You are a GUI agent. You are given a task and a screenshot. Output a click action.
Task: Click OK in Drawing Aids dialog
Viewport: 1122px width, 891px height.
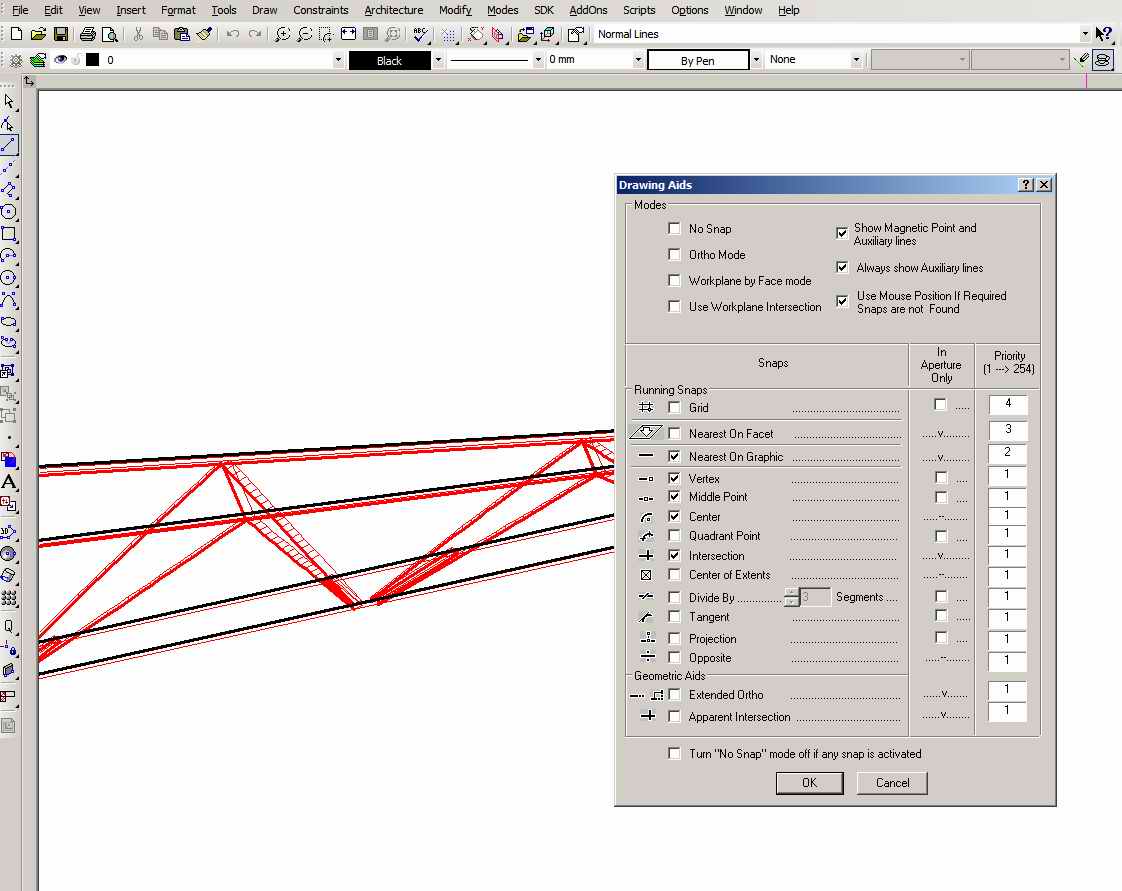click(809, 783)
